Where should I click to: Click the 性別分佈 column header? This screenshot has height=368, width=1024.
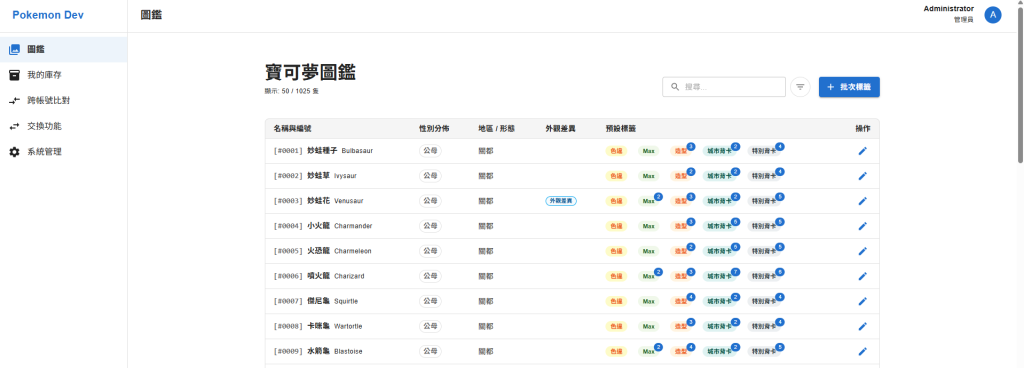(x=434, y=129)
